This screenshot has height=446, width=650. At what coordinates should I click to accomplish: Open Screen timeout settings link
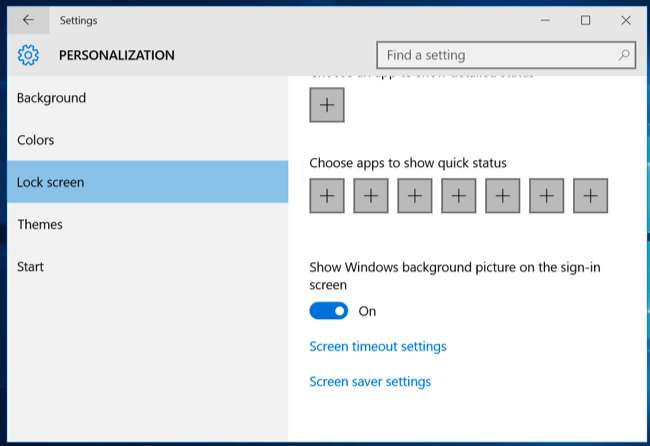[378, 347]
